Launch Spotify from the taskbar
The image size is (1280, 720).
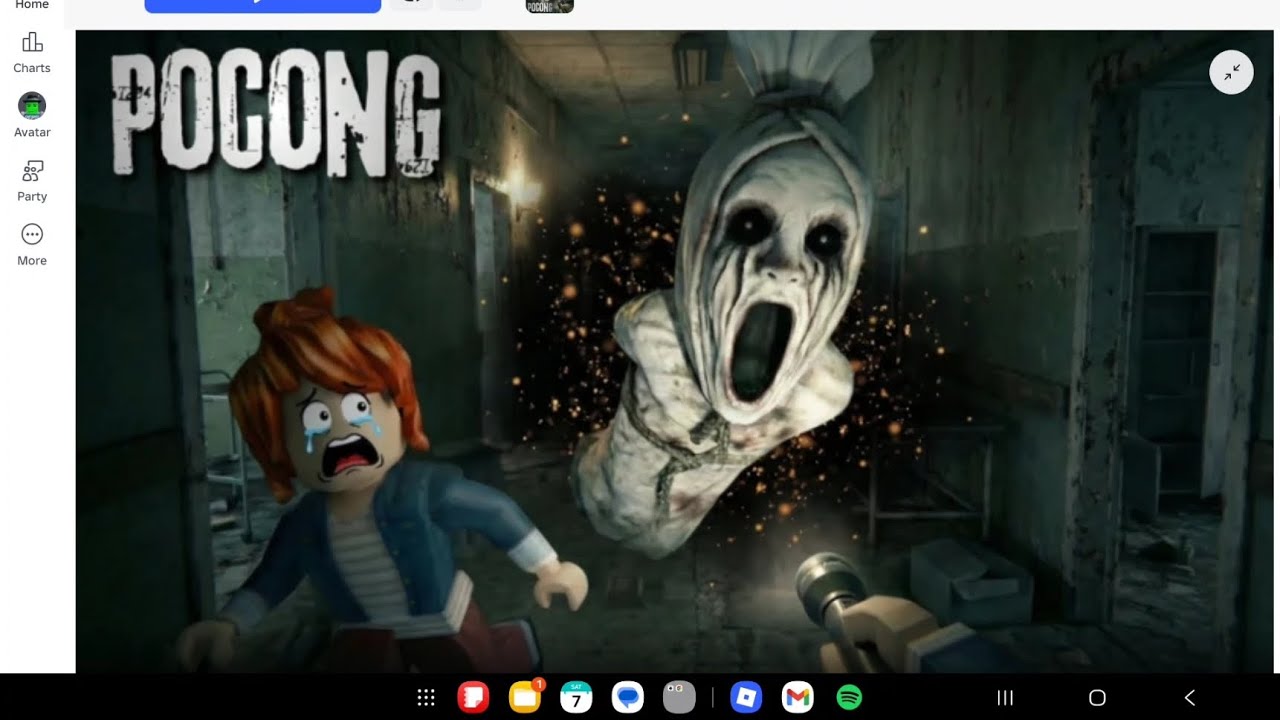click(x=849, y=698)
